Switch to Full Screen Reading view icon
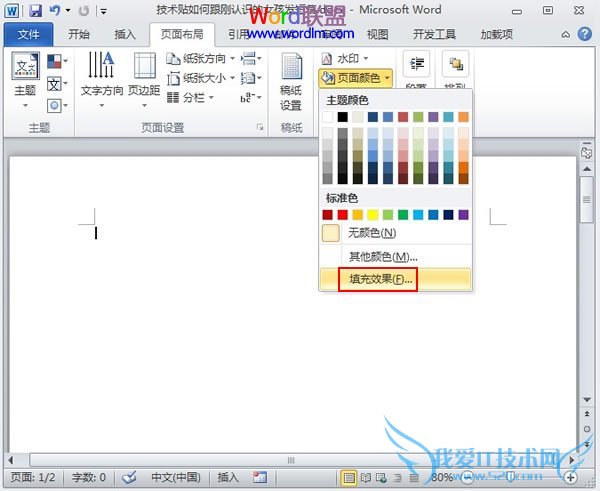Image resolution: width=600 pixels, height=491 pixels. tap(366, 478)
